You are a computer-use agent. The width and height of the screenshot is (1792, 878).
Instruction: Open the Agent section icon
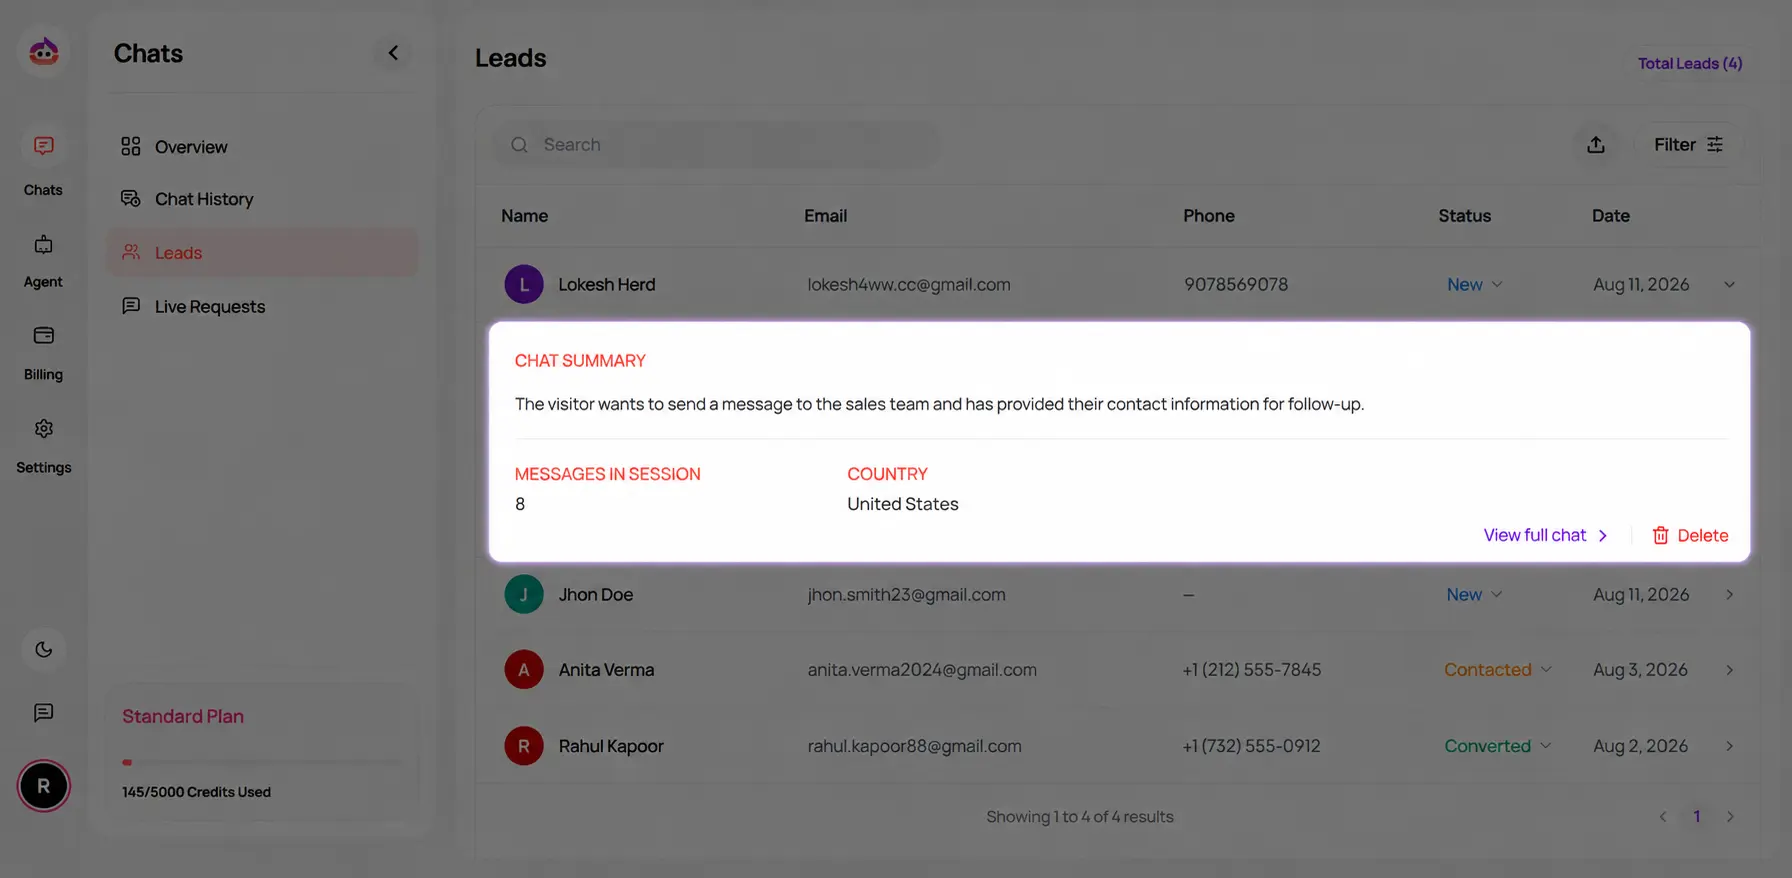pos(43,245)
